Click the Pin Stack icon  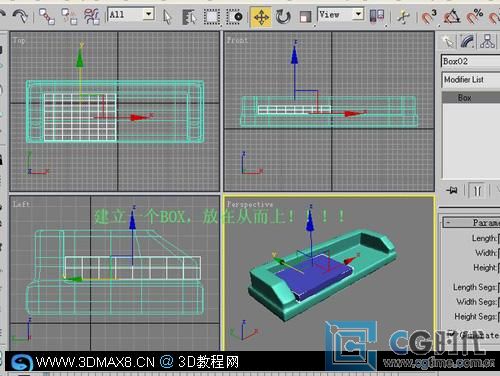[x=452, y=191]
